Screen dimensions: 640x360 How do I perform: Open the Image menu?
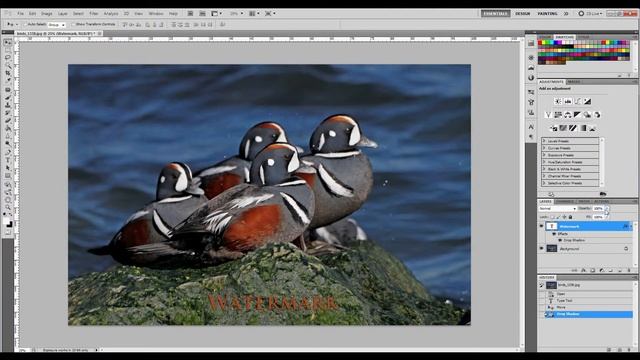click(x=47, y=13)
